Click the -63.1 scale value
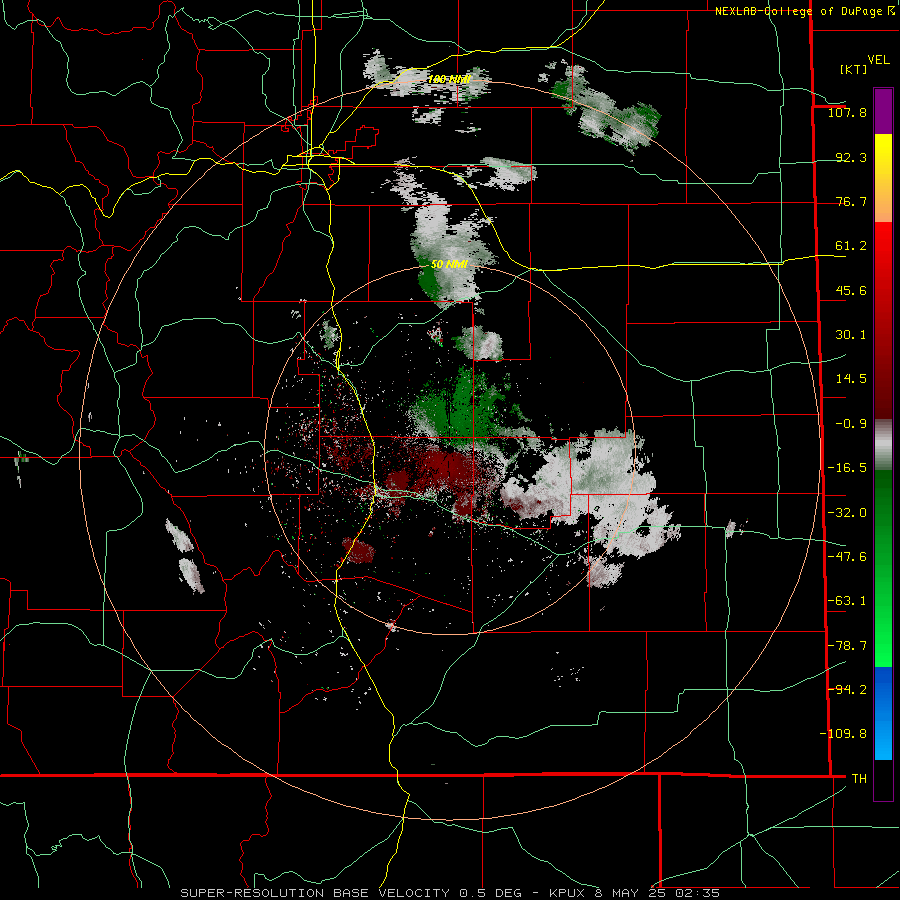Viewport: 900px width, 900px height. click(x=847, y=601)
